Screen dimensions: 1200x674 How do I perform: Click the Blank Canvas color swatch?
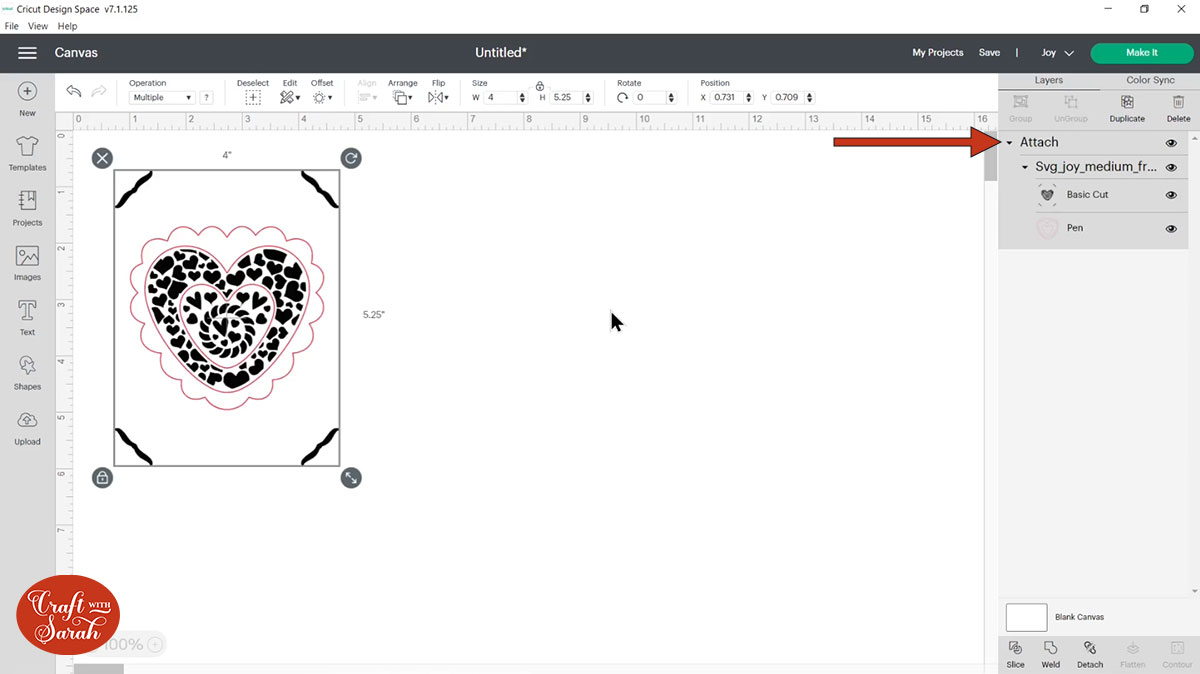point(1026,617)
